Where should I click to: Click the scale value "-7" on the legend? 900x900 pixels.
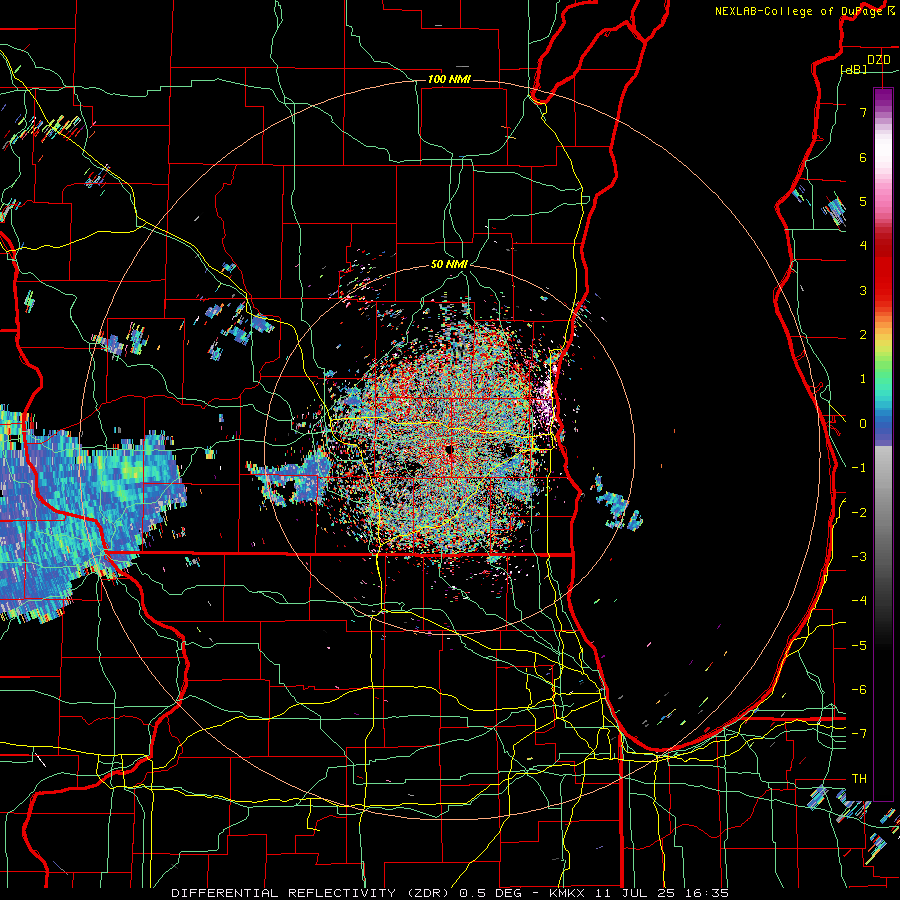coord(859,734)
